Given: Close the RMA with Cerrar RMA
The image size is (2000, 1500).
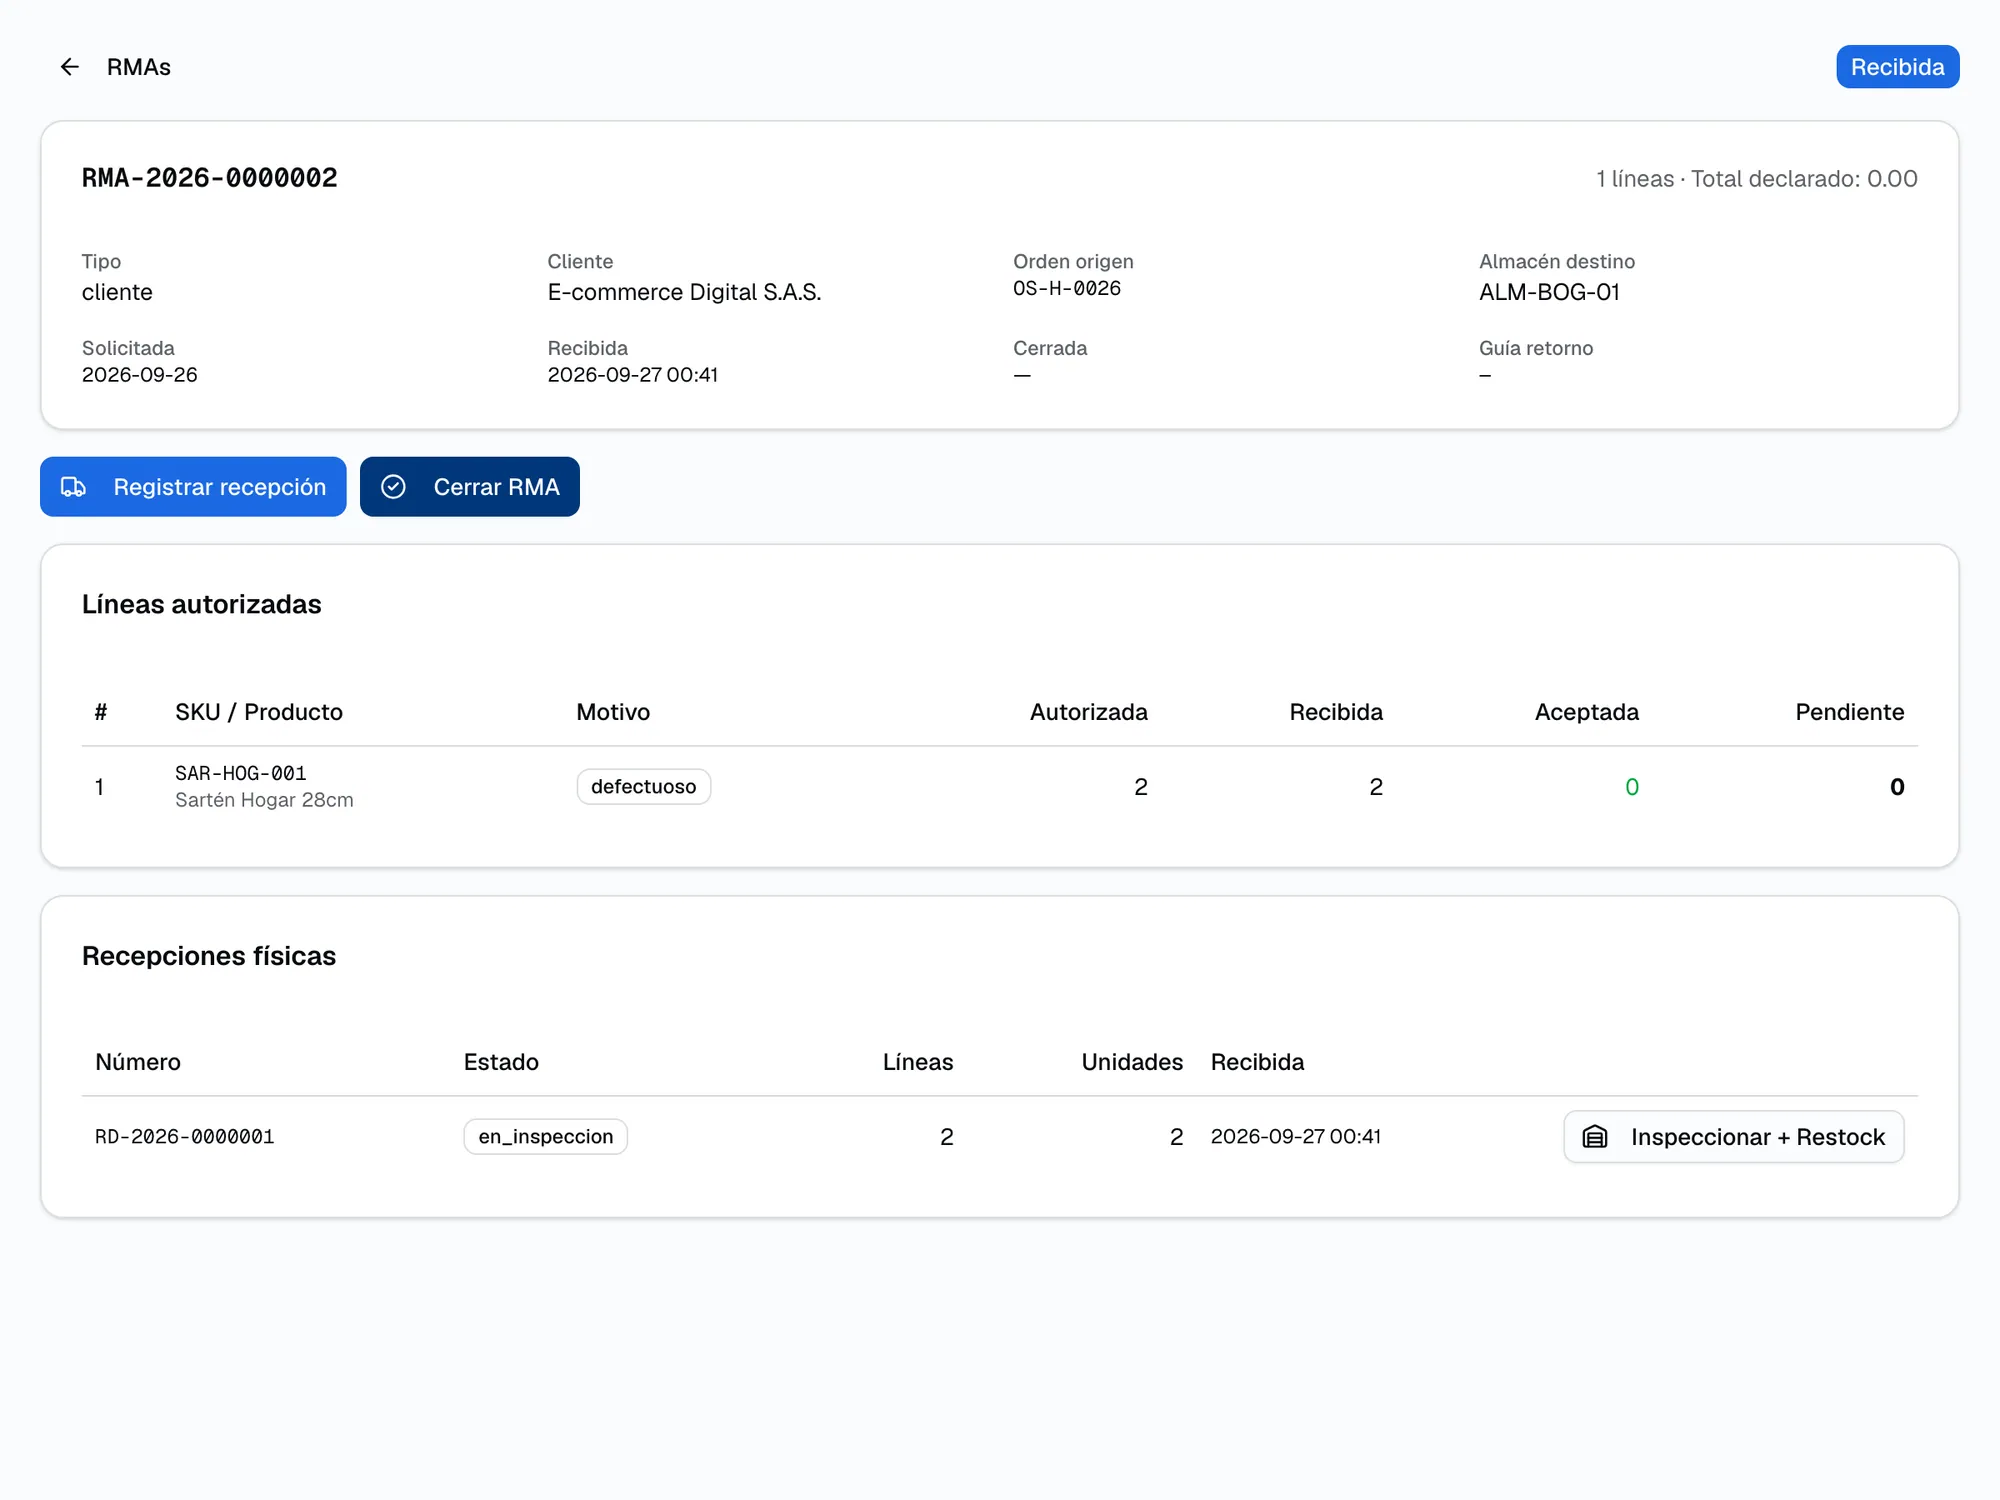Looking at the screenshot, I should [470, 487].
